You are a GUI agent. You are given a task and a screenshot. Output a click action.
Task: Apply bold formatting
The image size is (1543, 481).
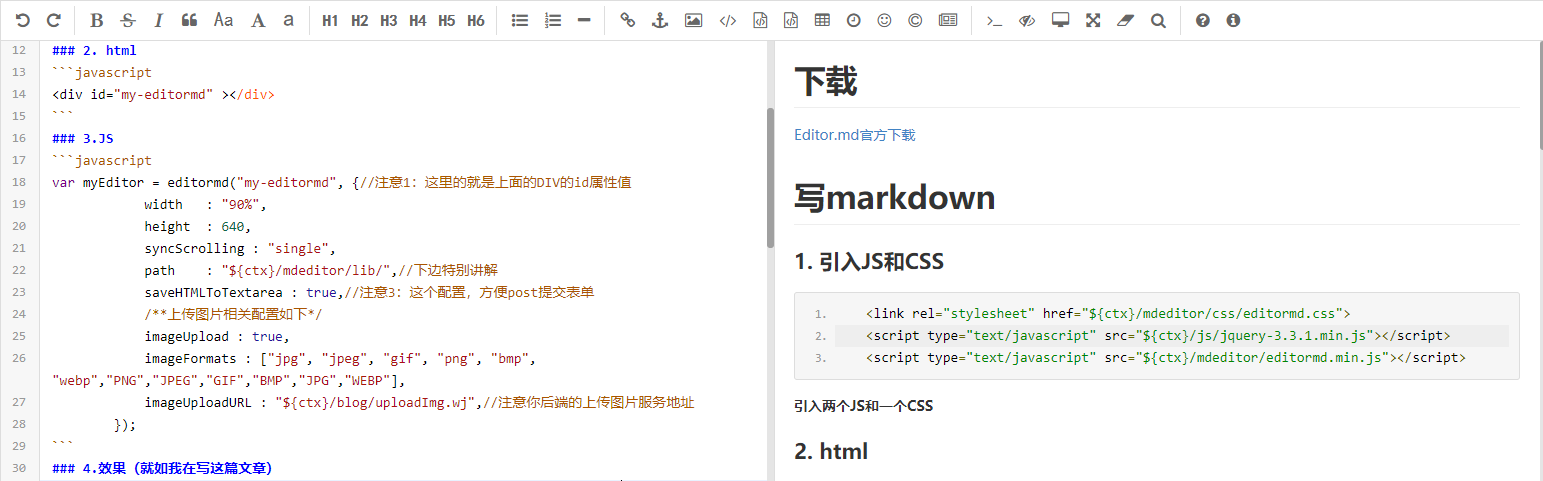(97, 20)
